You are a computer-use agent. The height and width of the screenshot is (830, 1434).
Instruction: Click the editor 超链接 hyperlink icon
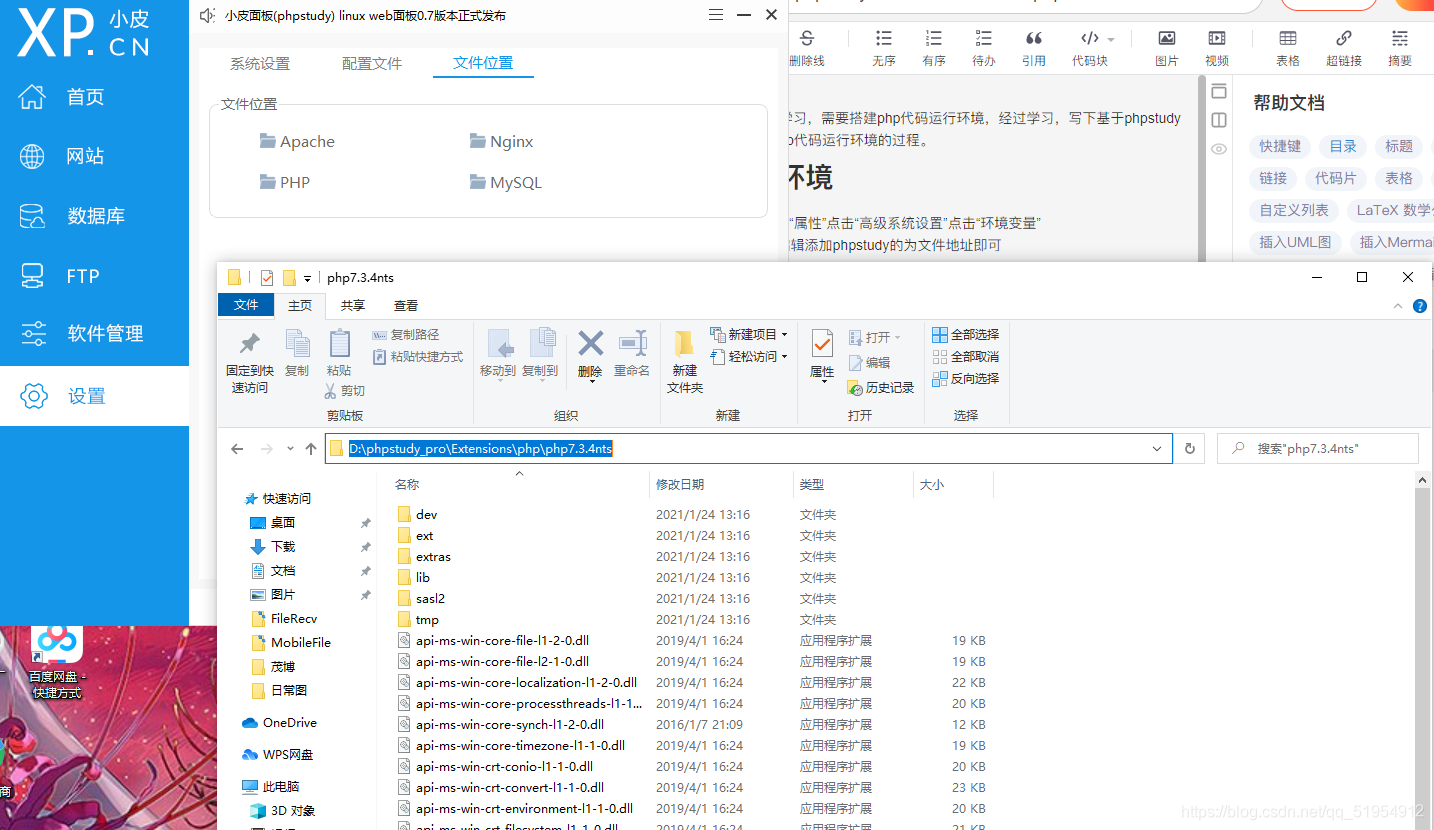(1344, 38)
